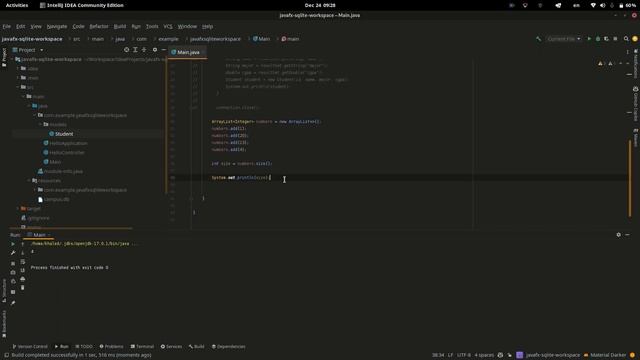Screen dimensions: 640x360
Task: Open the Terminal tool window
Action: click(142, 347)
